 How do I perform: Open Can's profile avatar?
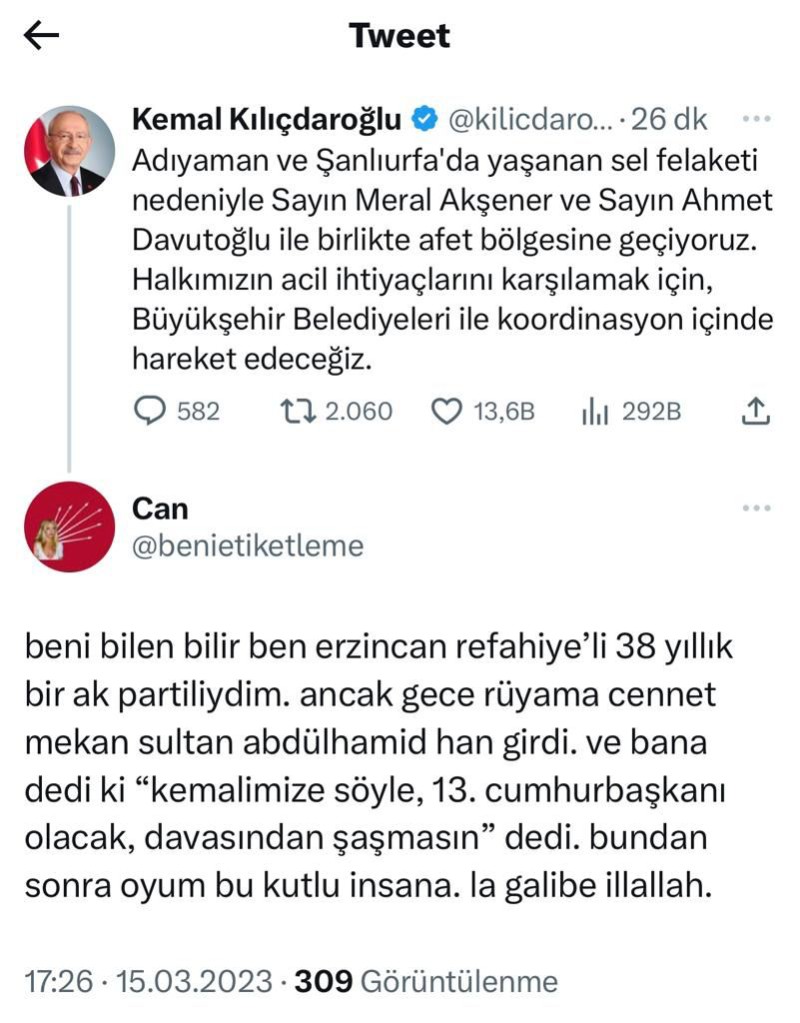click(70, 527)
